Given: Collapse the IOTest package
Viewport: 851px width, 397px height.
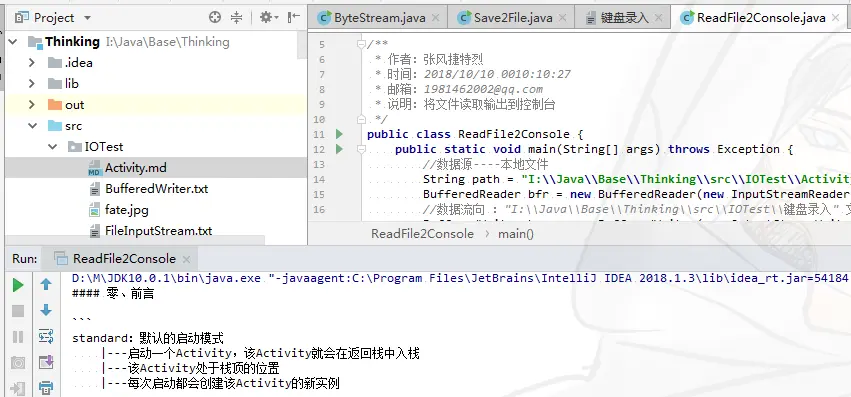Looking at the screenshot, I should click(53, 147).
